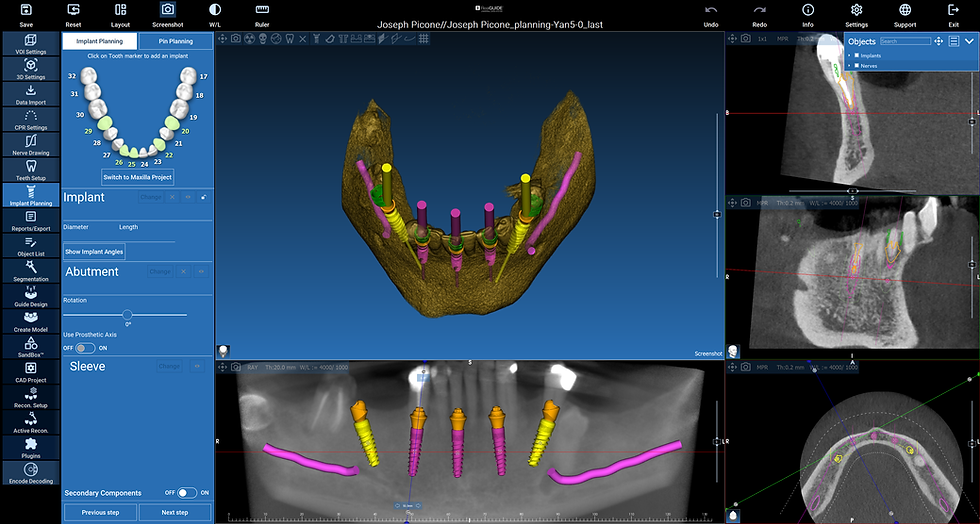
Task: Toggle Use Prosthetic Axis switch
Action: (85, 348)
